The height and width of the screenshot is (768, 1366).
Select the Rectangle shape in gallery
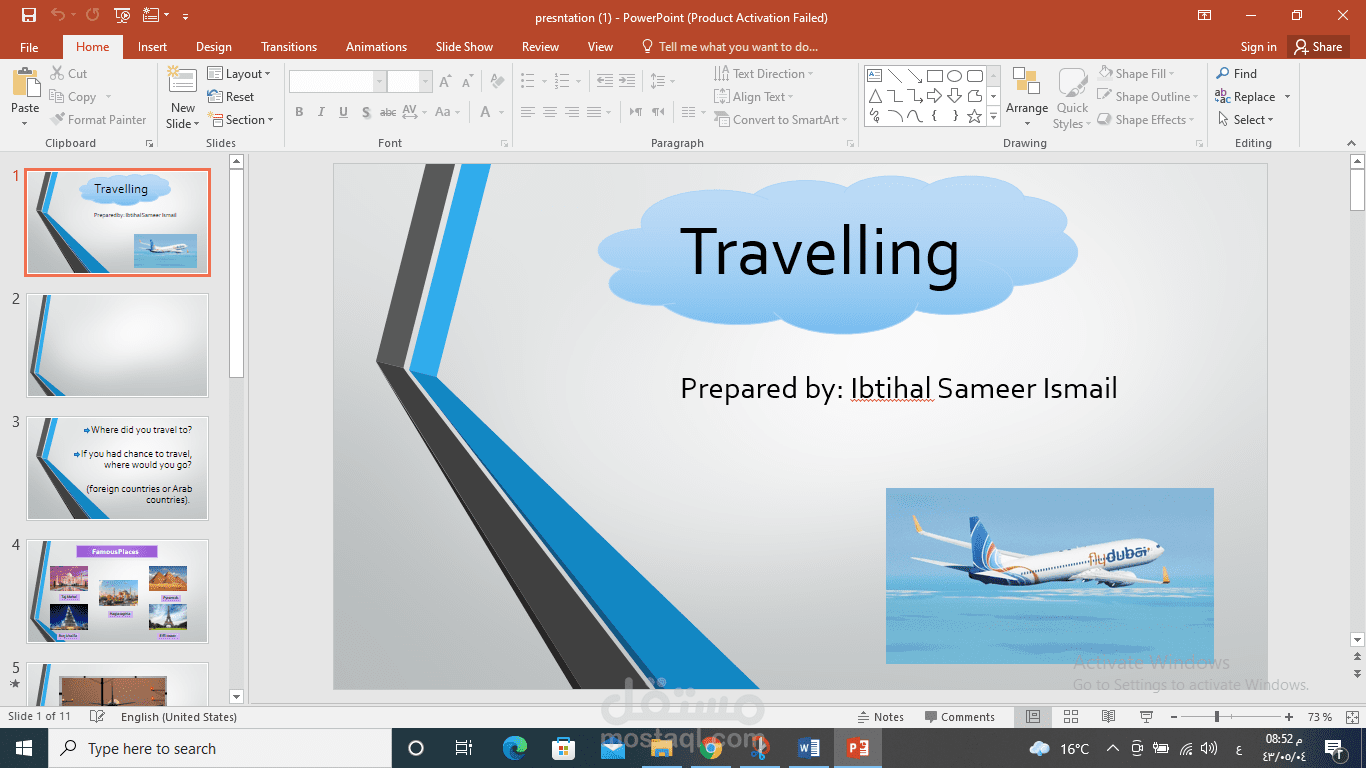point(935,76)
